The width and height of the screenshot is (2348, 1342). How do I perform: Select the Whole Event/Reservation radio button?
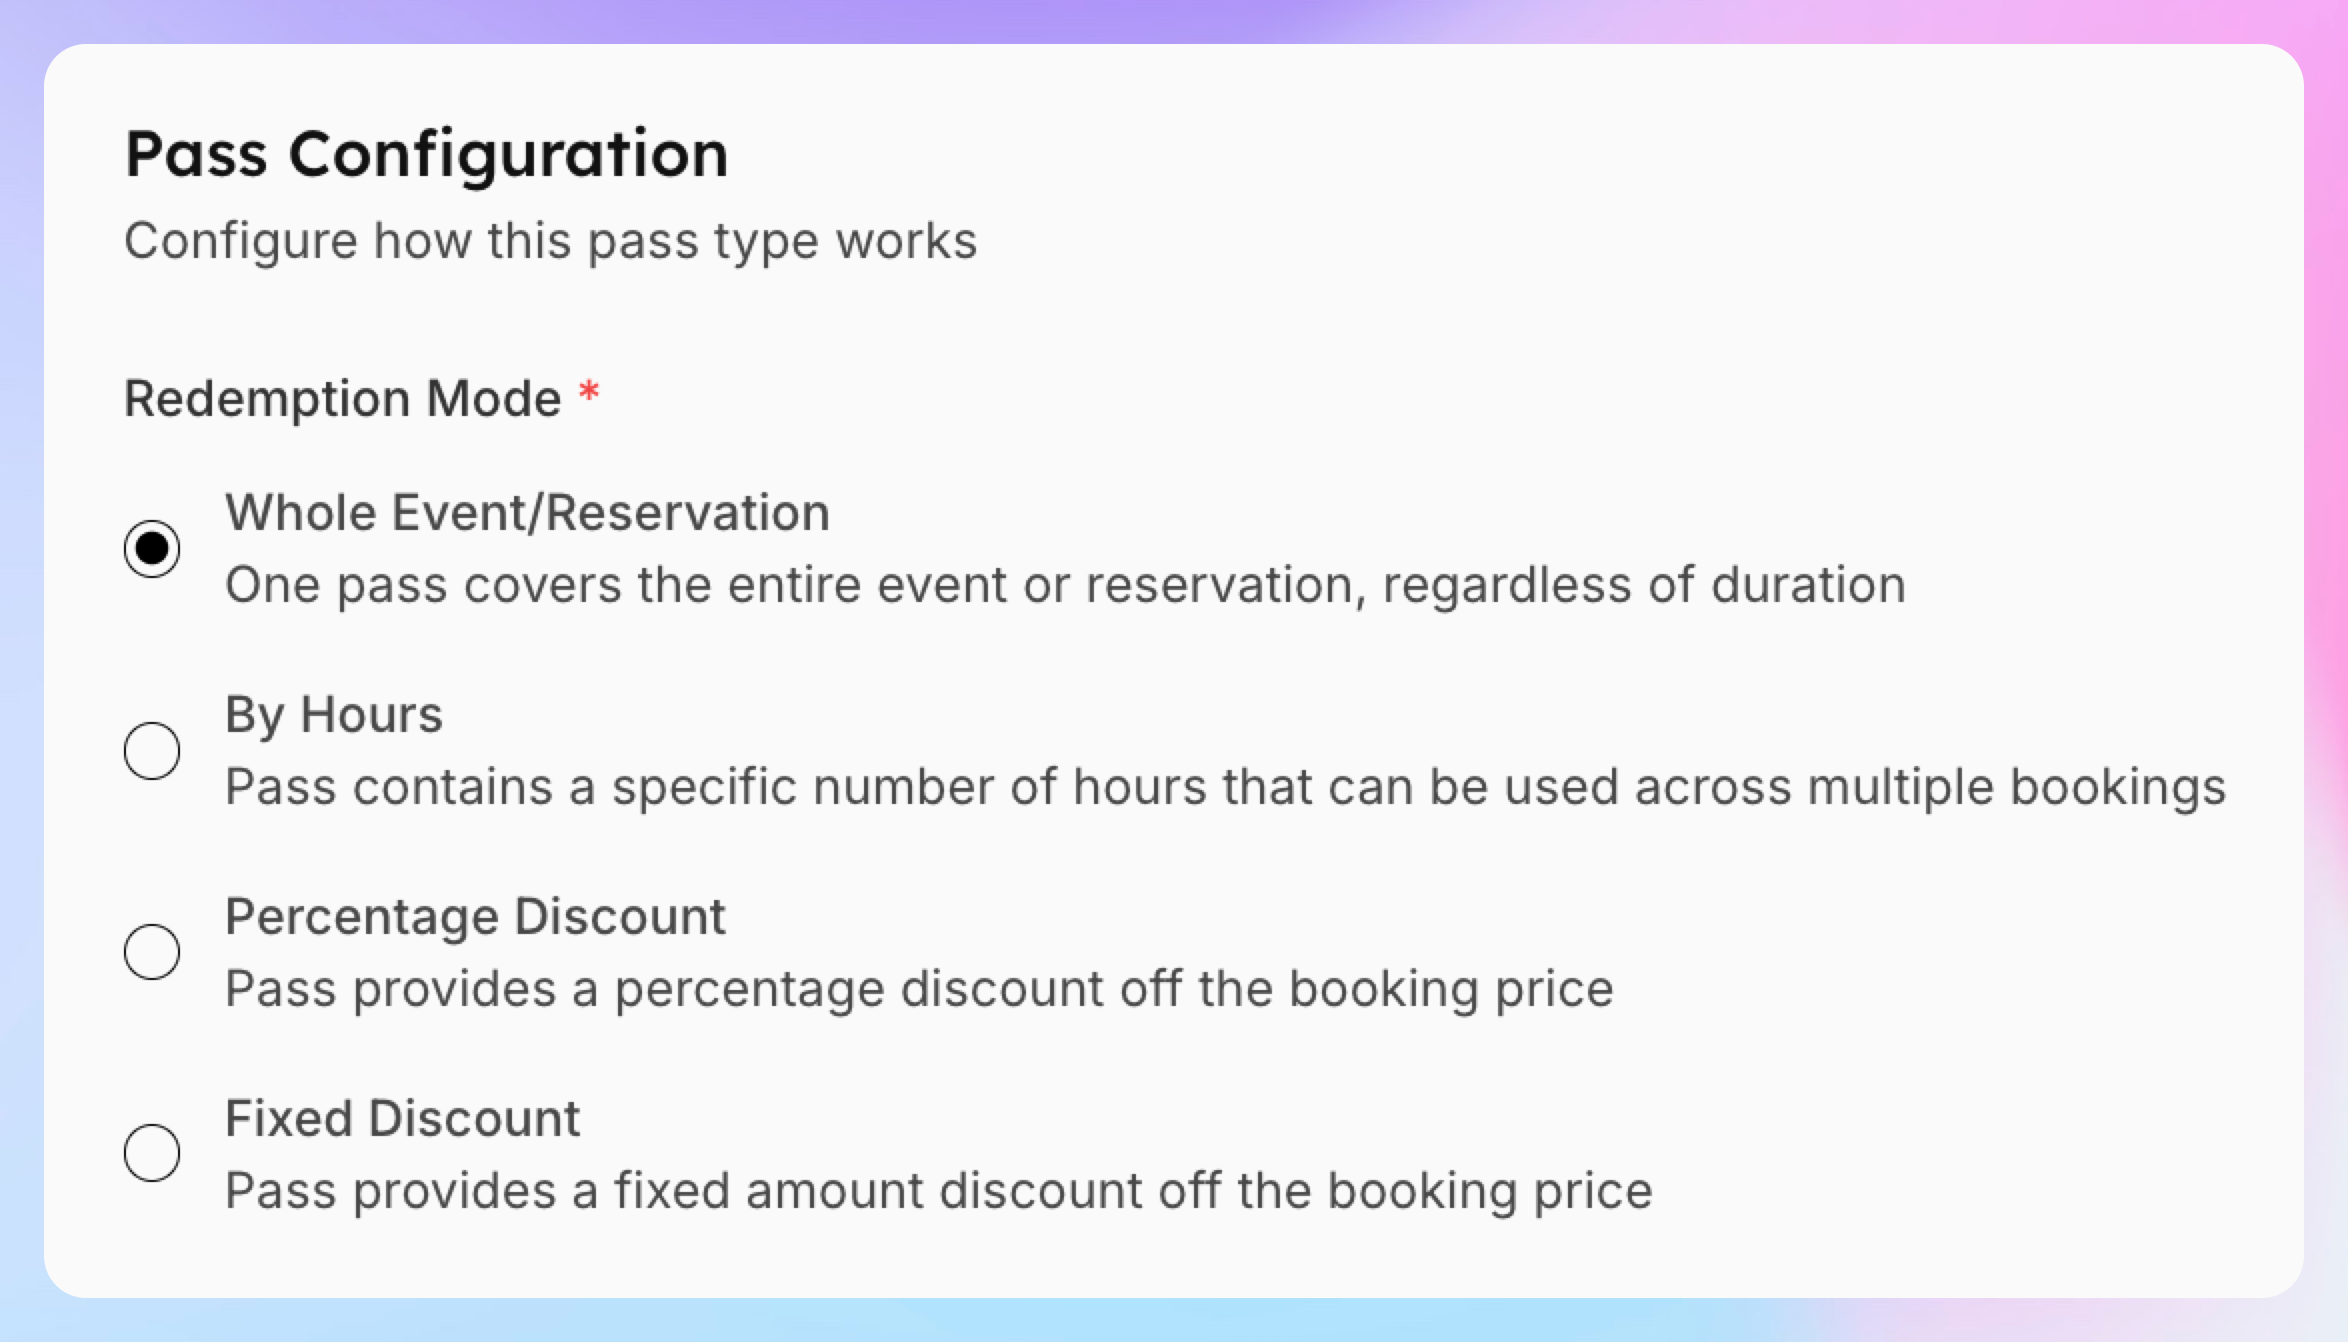(152, 548)
